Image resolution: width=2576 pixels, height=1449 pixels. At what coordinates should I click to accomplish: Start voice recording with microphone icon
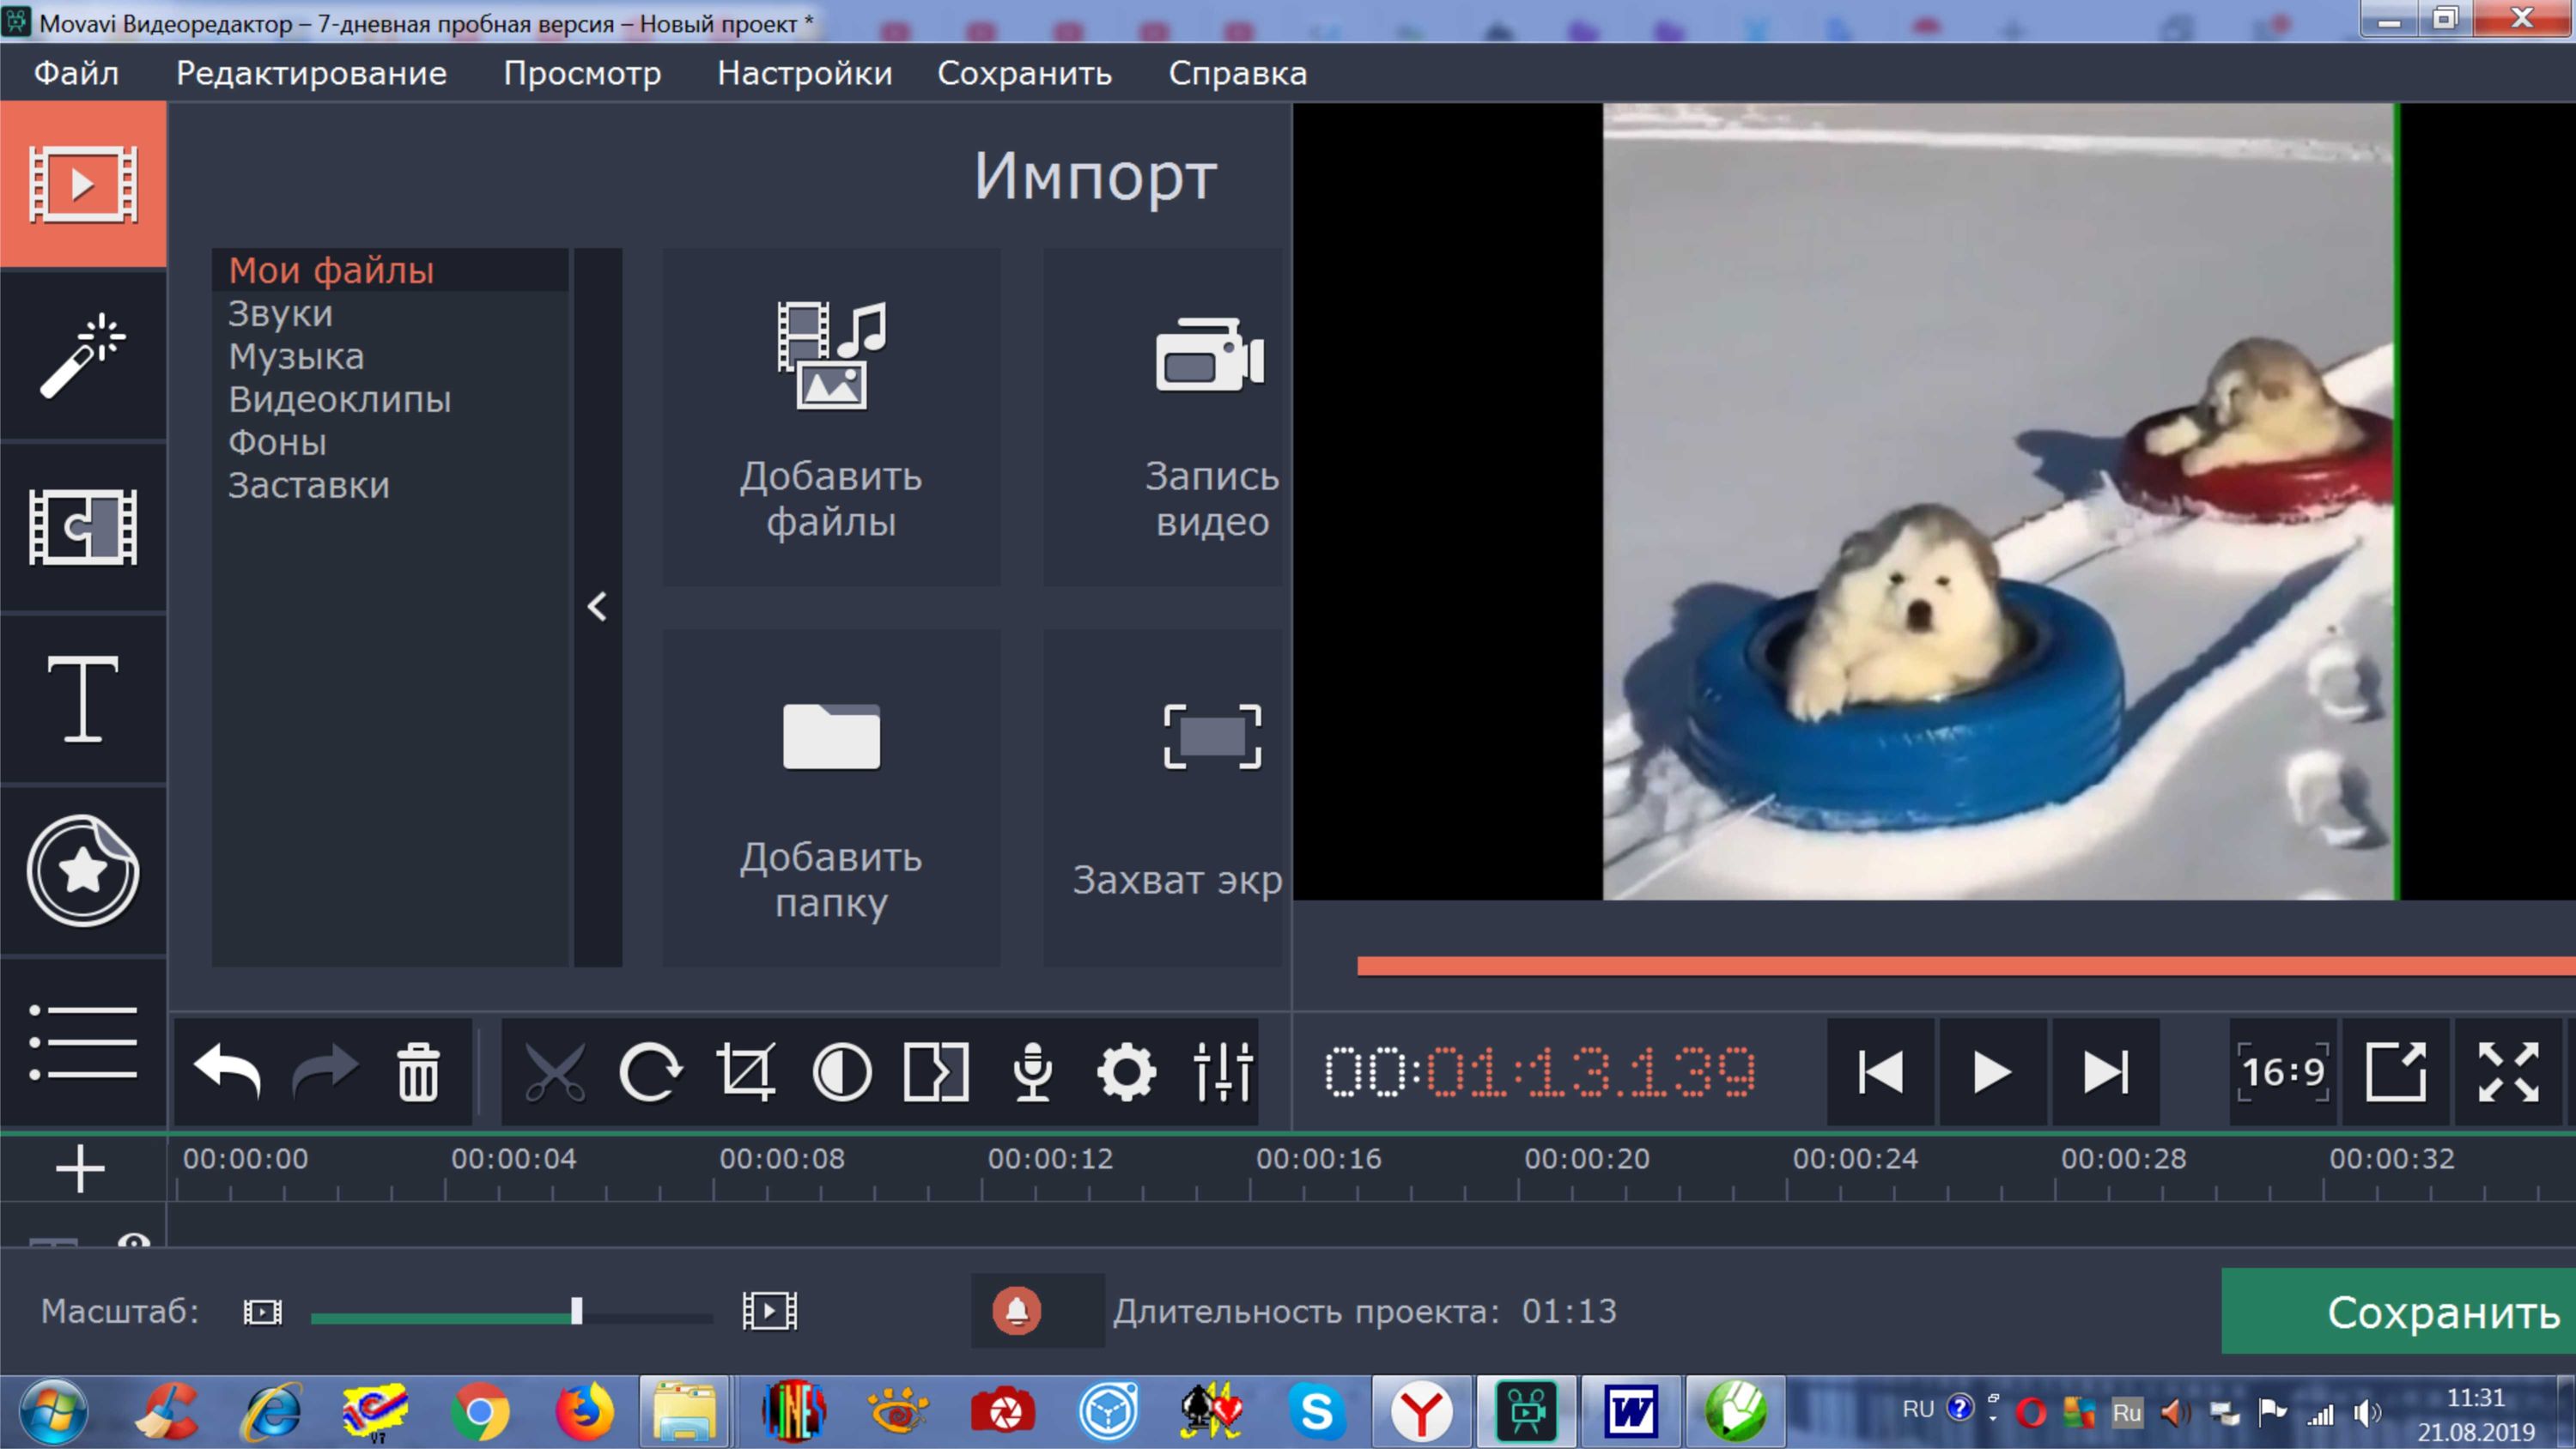click(x=1032, y=1072)
